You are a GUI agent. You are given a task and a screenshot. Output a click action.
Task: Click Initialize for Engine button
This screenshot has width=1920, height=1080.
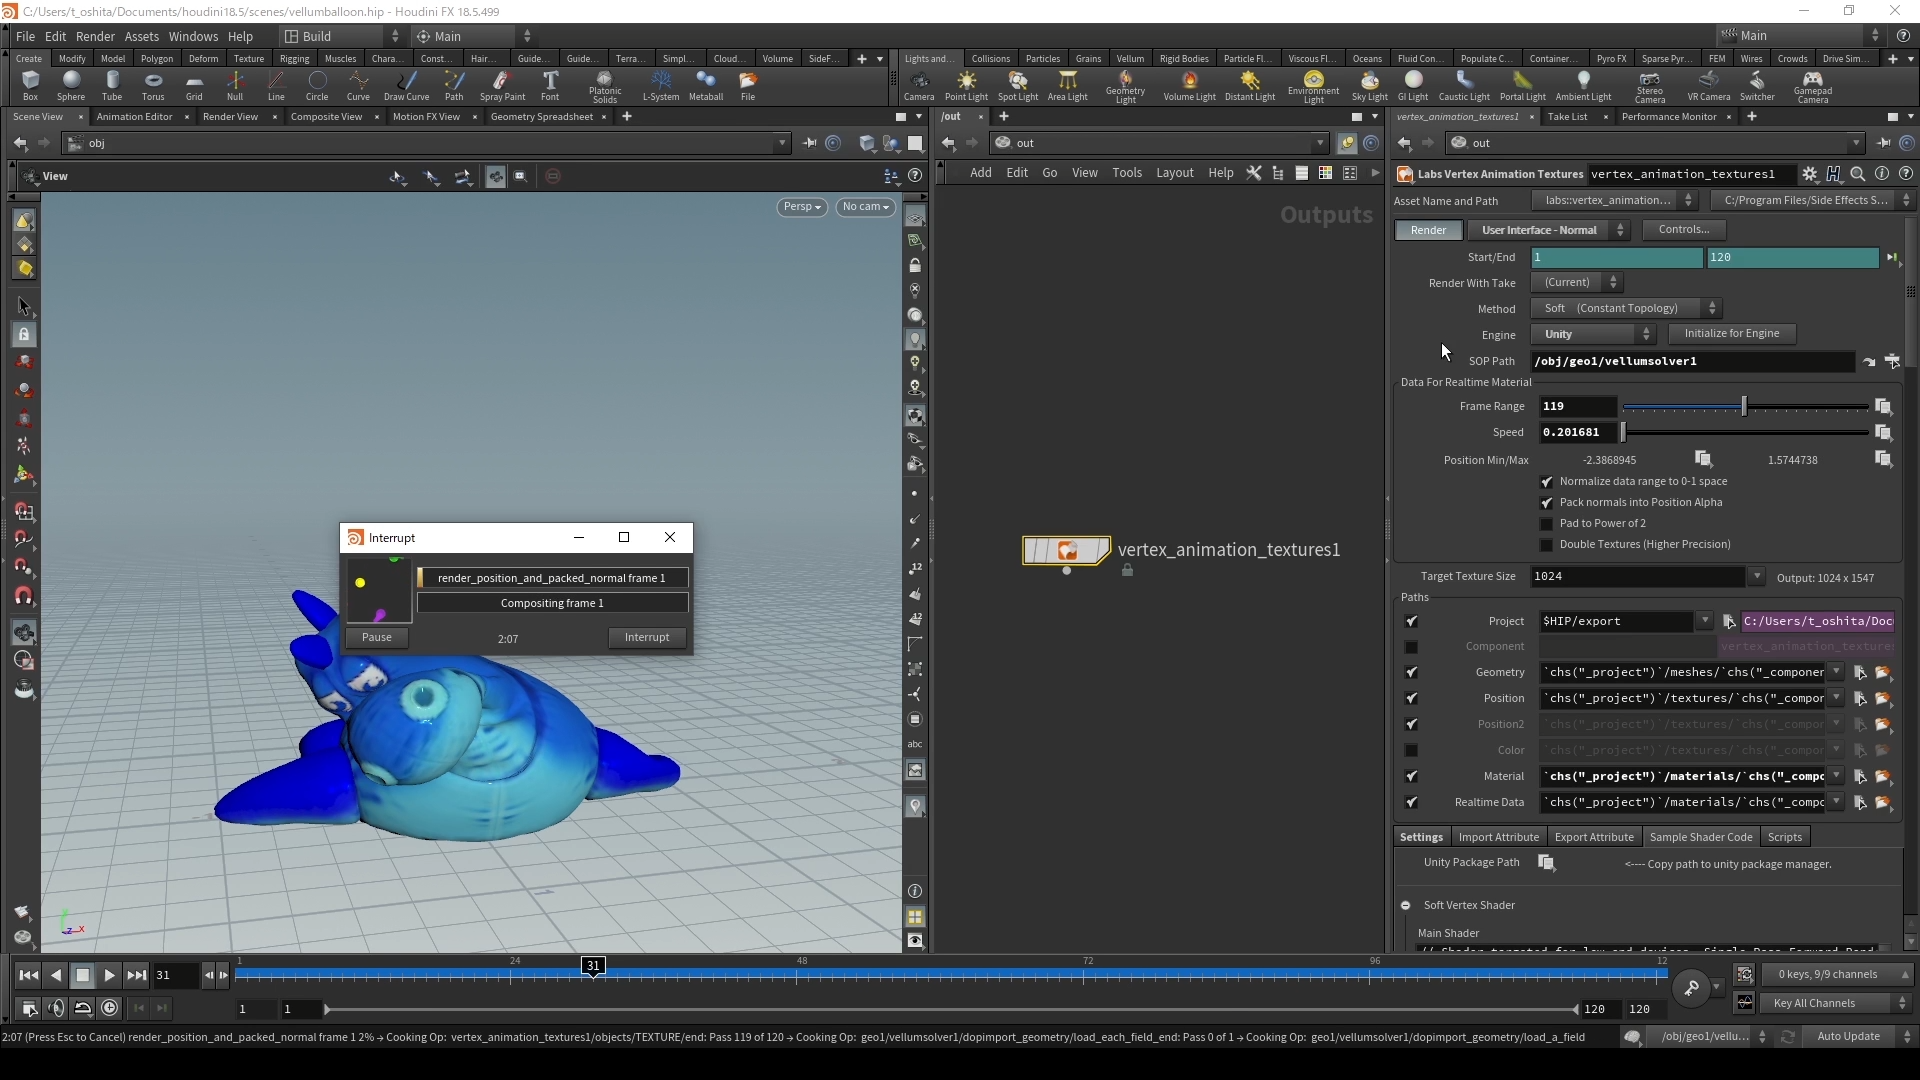(x=1731, y=334)
